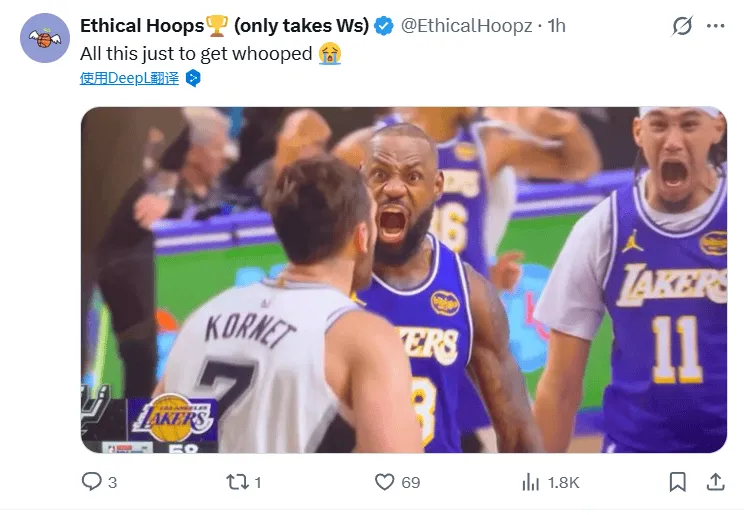The width and height of the screenshot is (744, 515).
Task: Open the @EthicalHoopz handle link
Action: 466,26
